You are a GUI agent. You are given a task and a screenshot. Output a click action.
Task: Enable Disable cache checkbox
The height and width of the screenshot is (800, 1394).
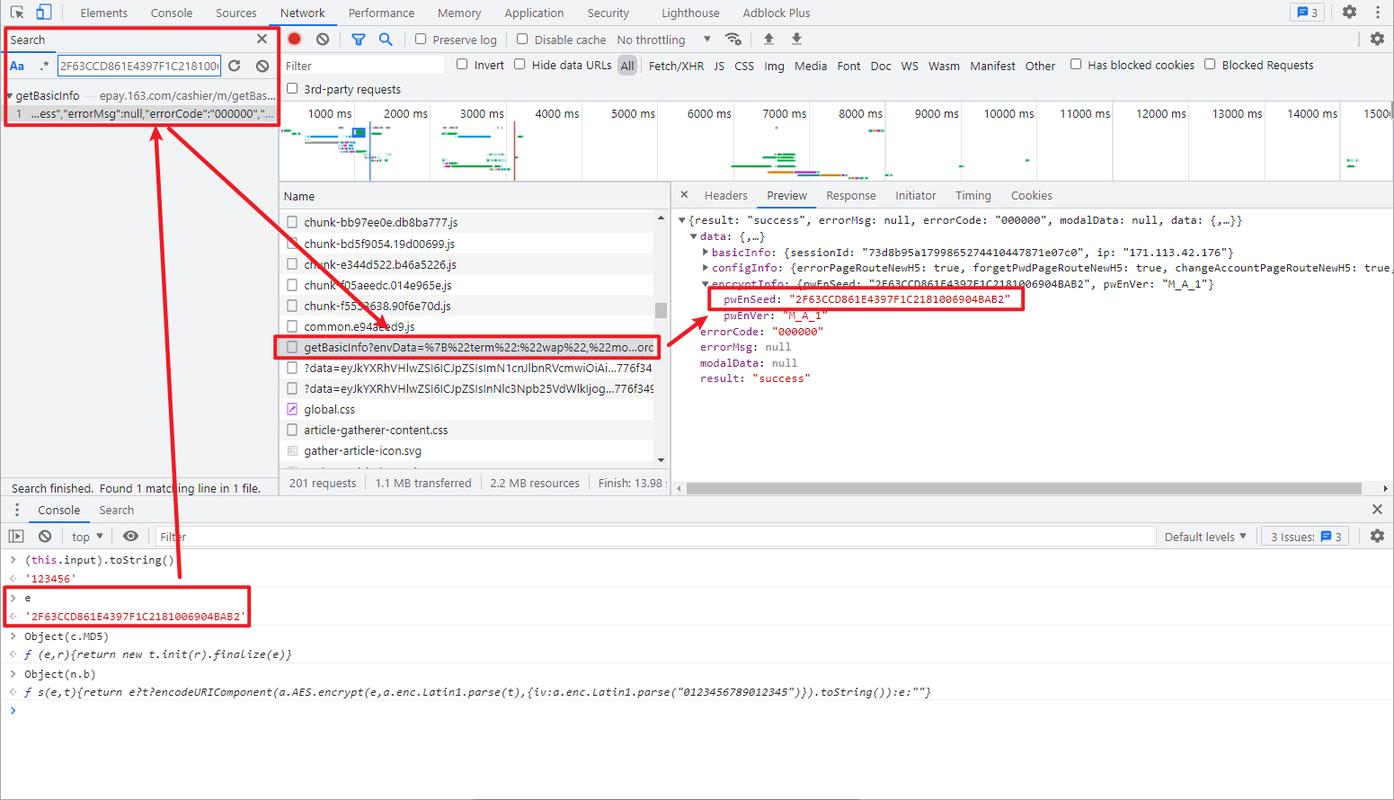coord(522,39)
